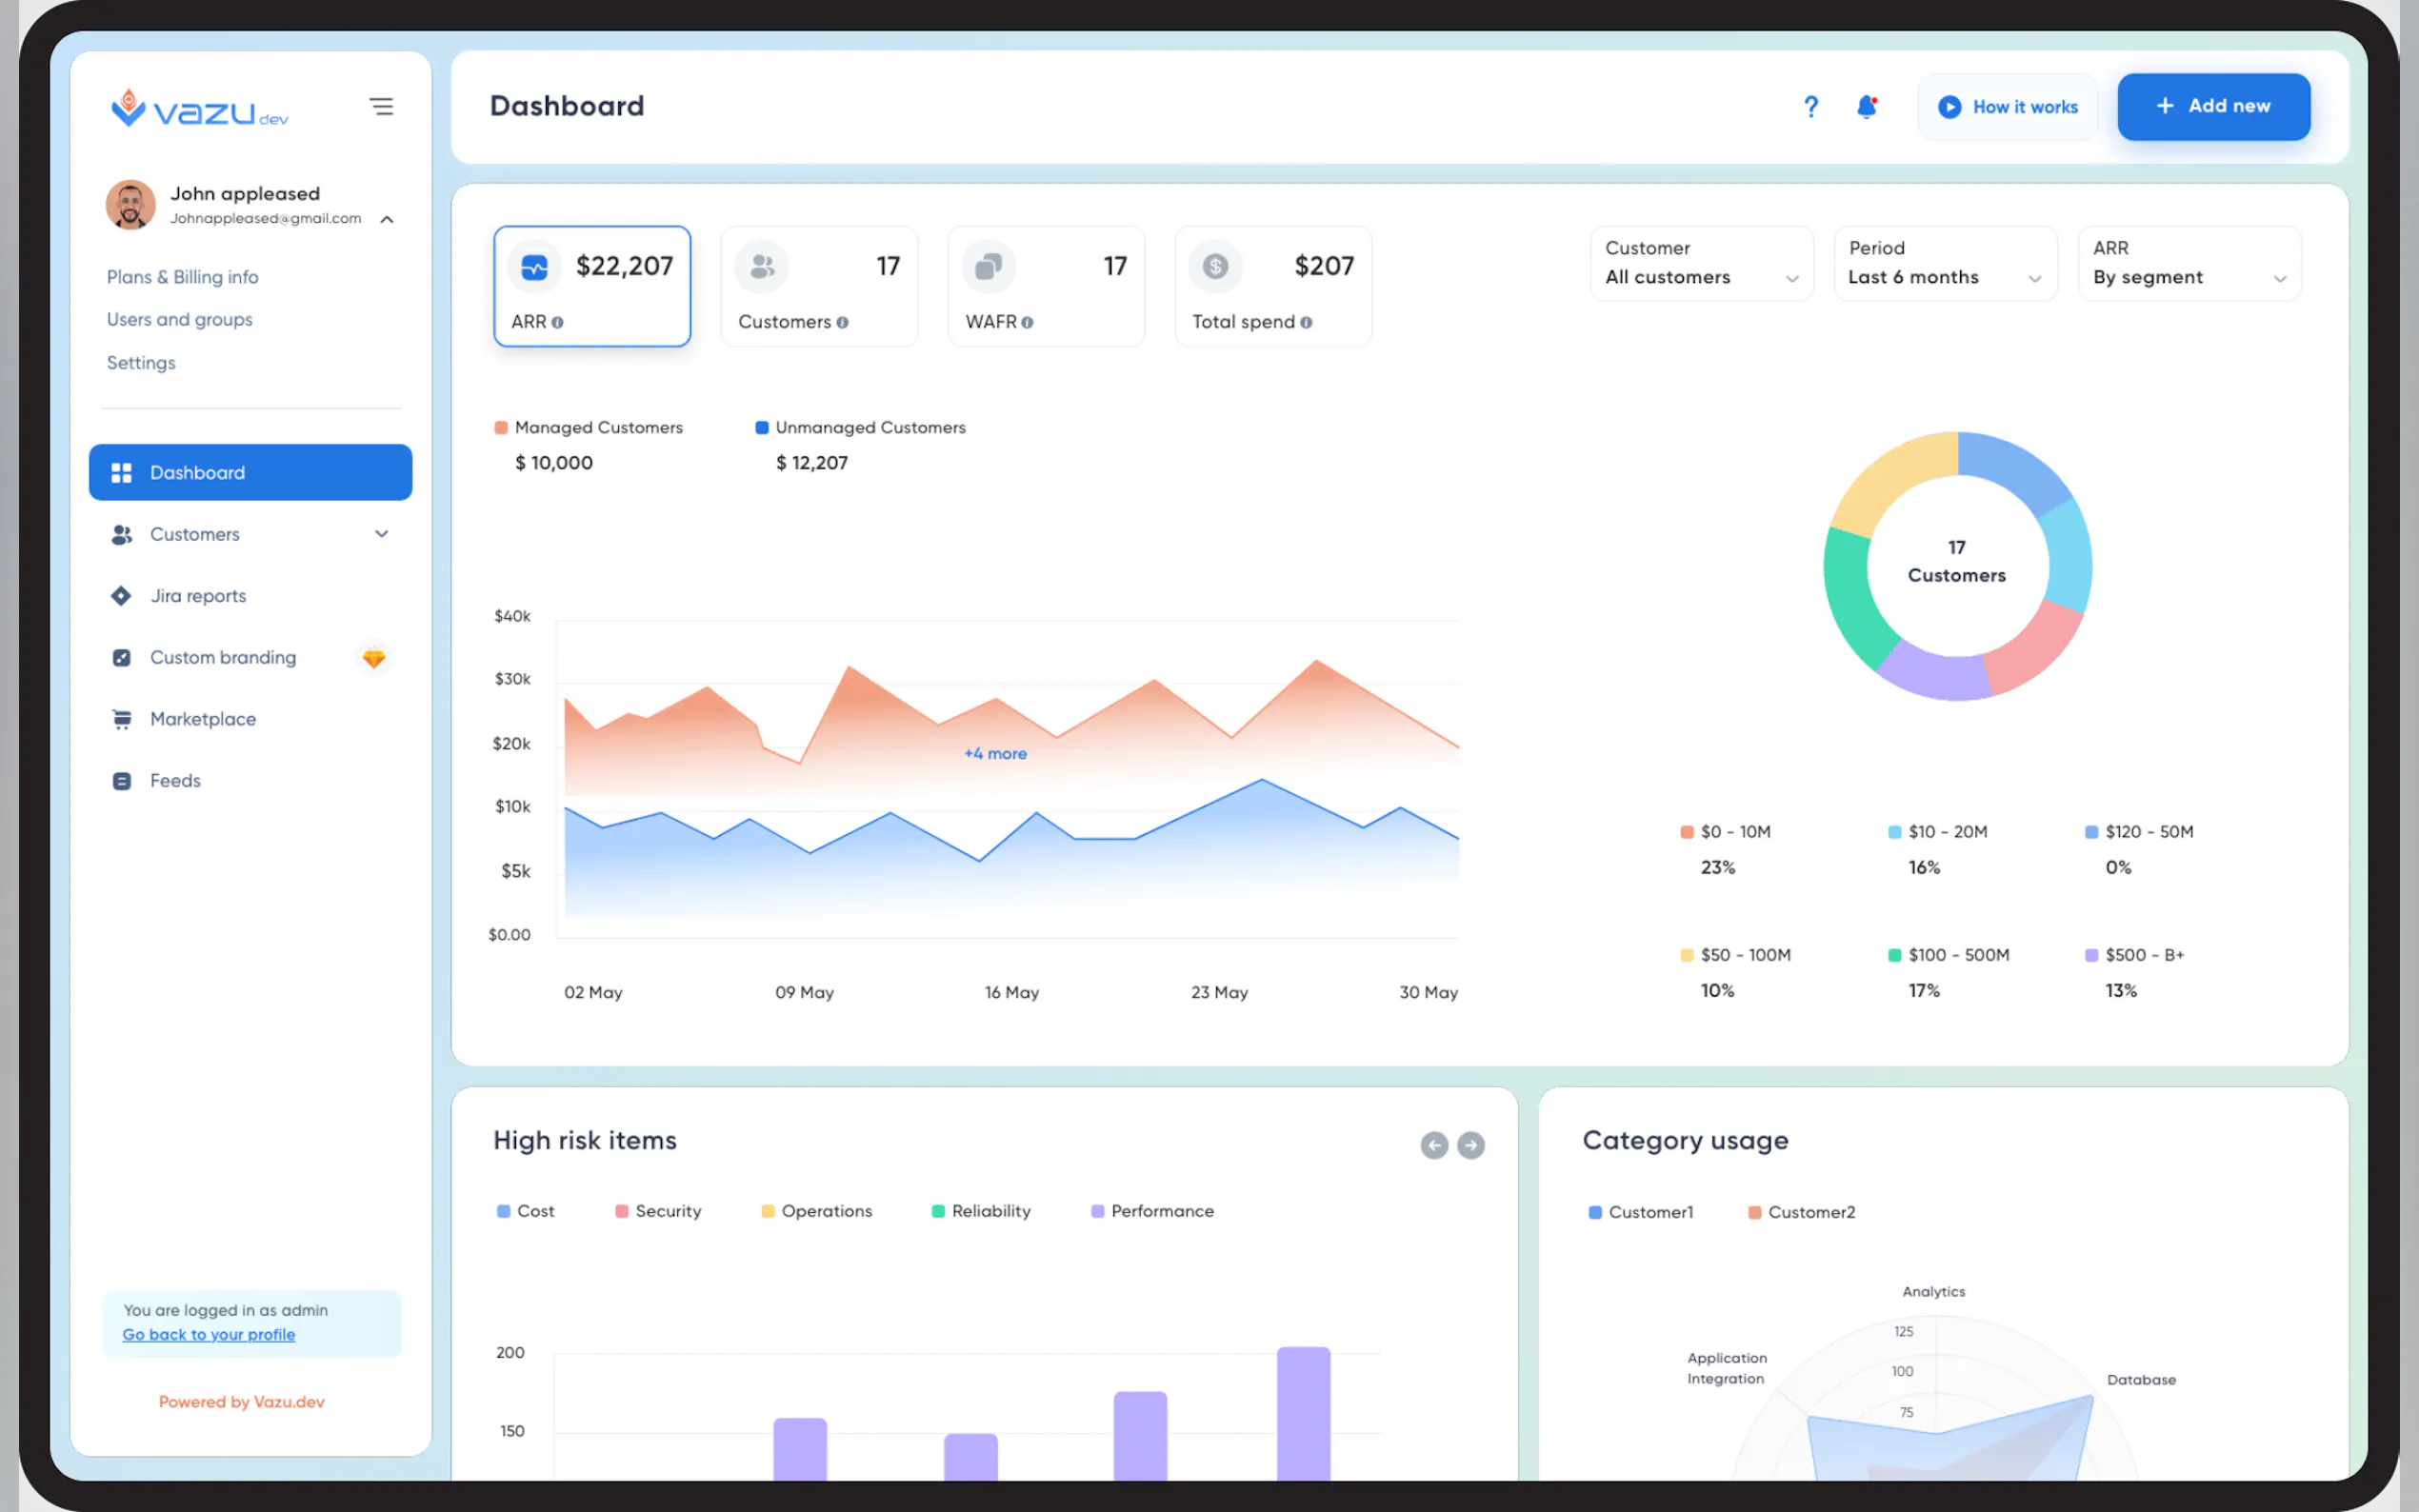Viewport: 2419px width, 1512px height.
Task: Toggle Managed Customers chart legend
Action: tap(589, 428)
